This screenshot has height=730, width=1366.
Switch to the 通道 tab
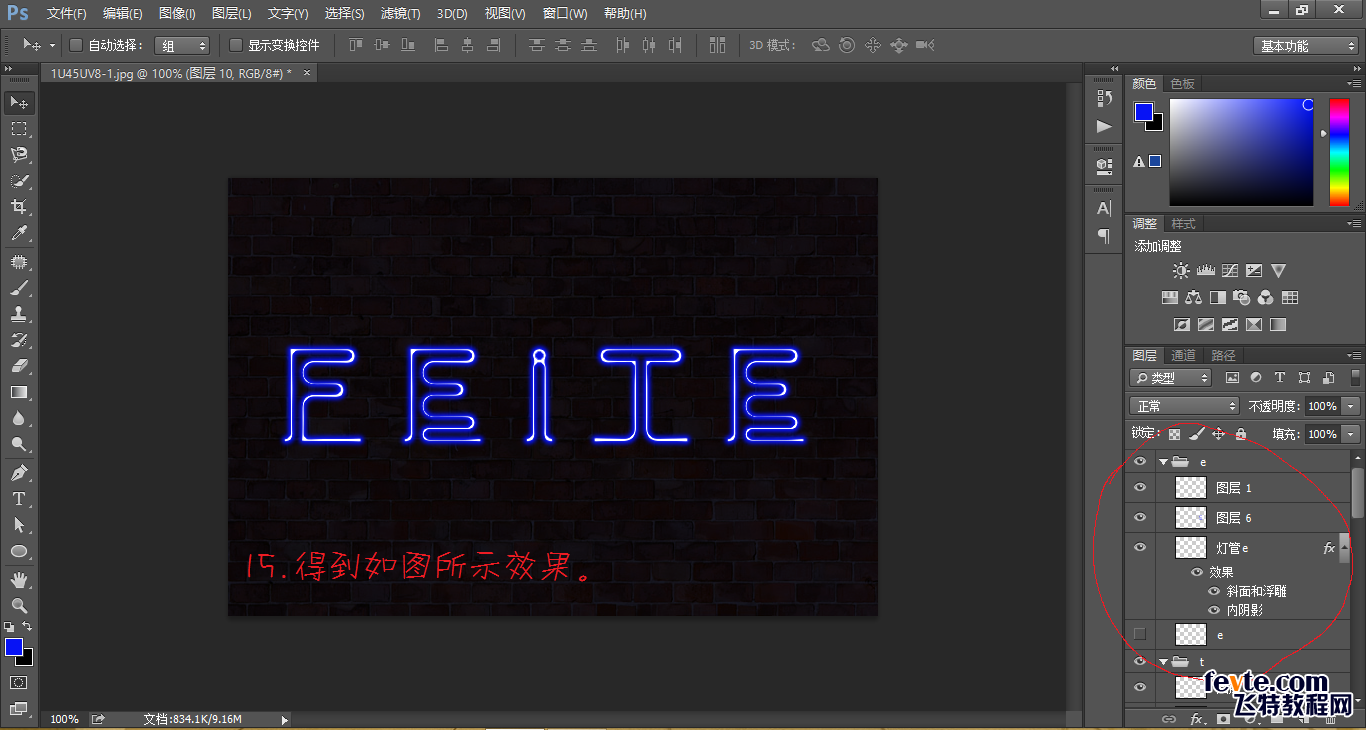pos(1182,354)
